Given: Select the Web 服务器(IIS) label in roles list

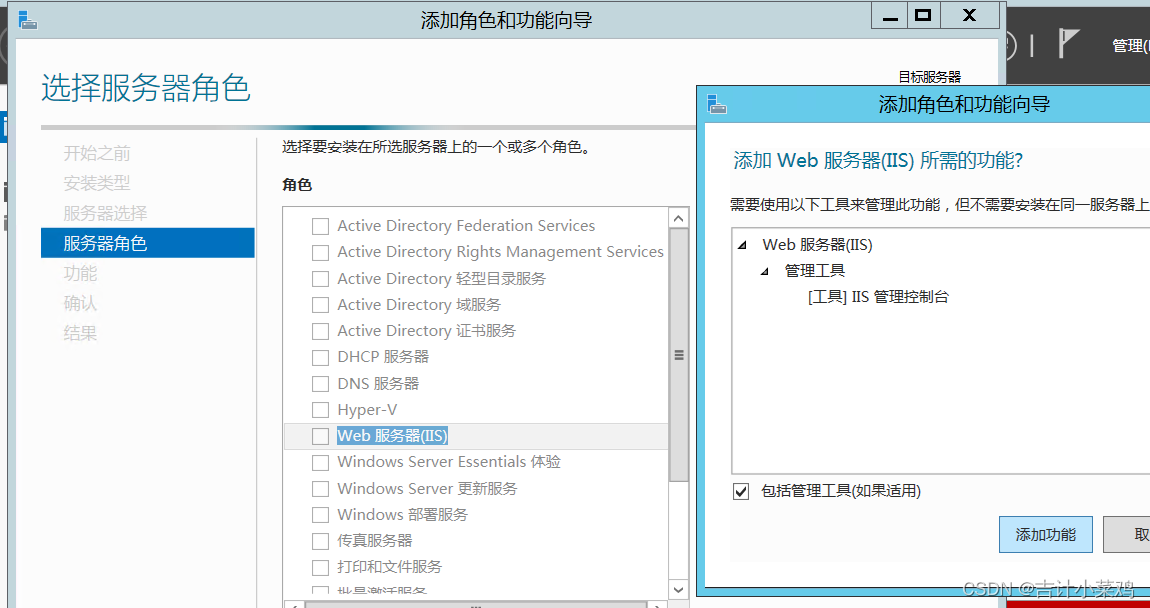Looking at the screenshot, I should [x=392, y=436].
